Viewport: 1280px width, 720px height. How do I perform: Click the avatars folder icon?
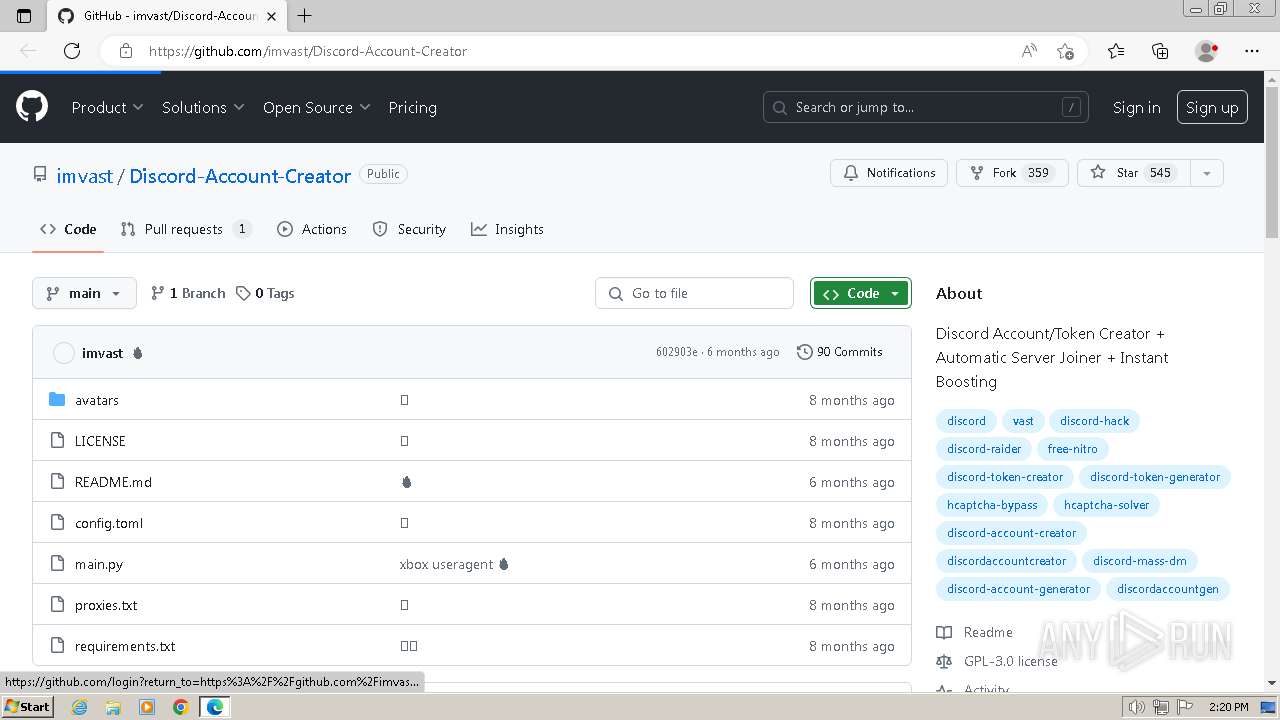[57, 400]
